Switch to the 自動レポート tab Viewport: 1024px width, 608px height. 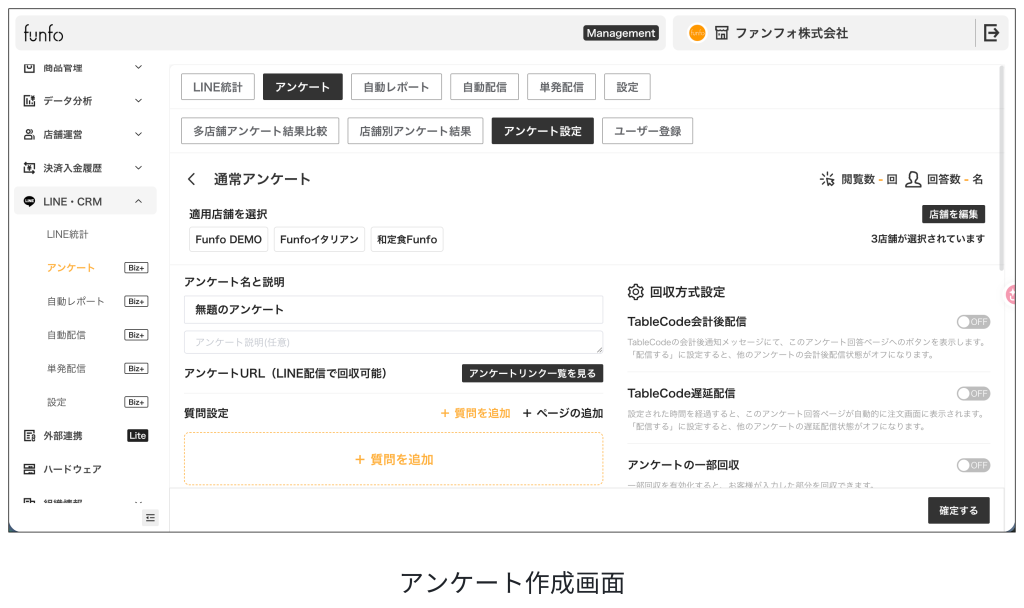point(396,87)
